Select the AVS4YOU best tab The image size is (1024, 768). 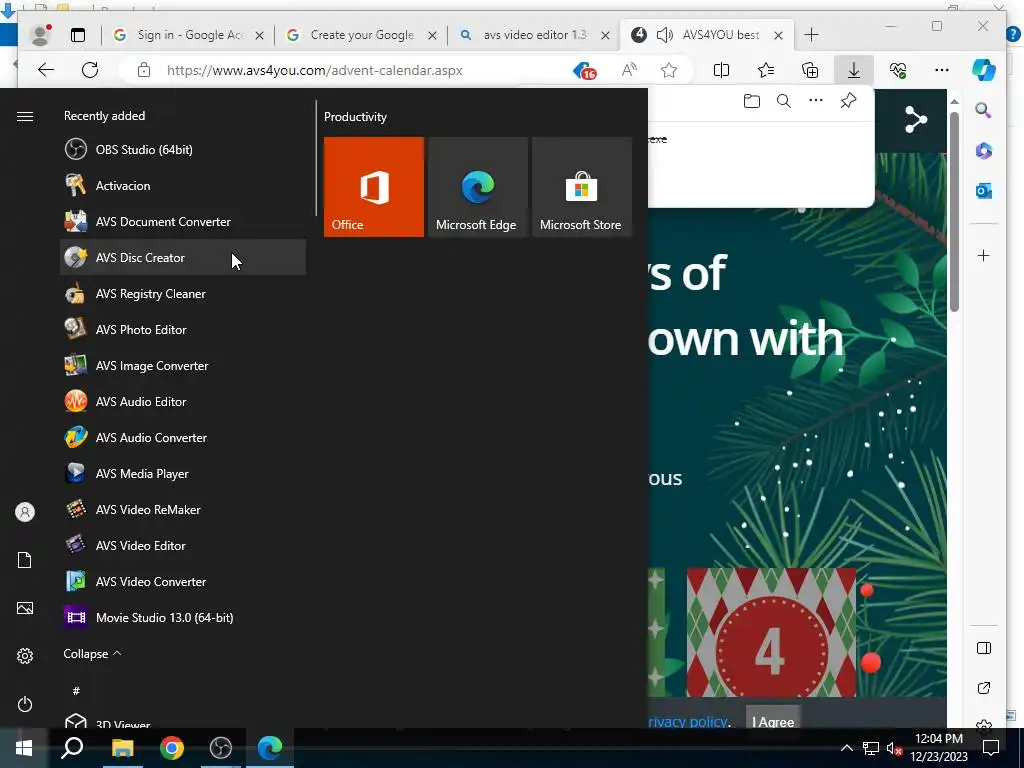[x=707, y=35]
